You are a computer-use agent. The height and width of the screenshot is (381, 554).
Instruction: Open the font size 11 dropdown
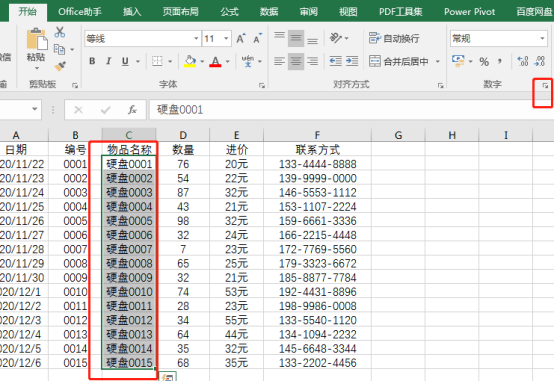click(x=226, y=39)
